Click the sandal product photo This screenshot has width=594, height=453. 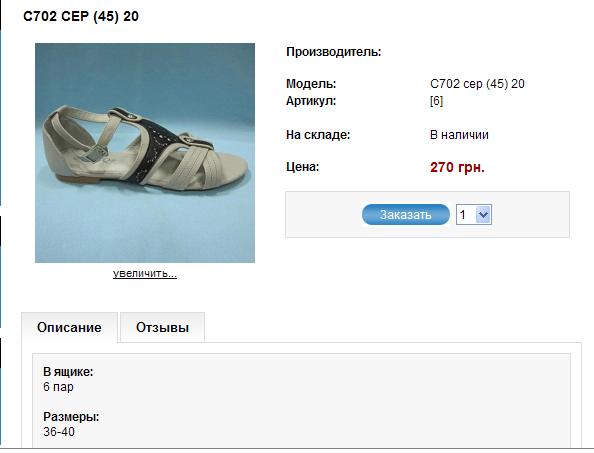pos(145,153)
